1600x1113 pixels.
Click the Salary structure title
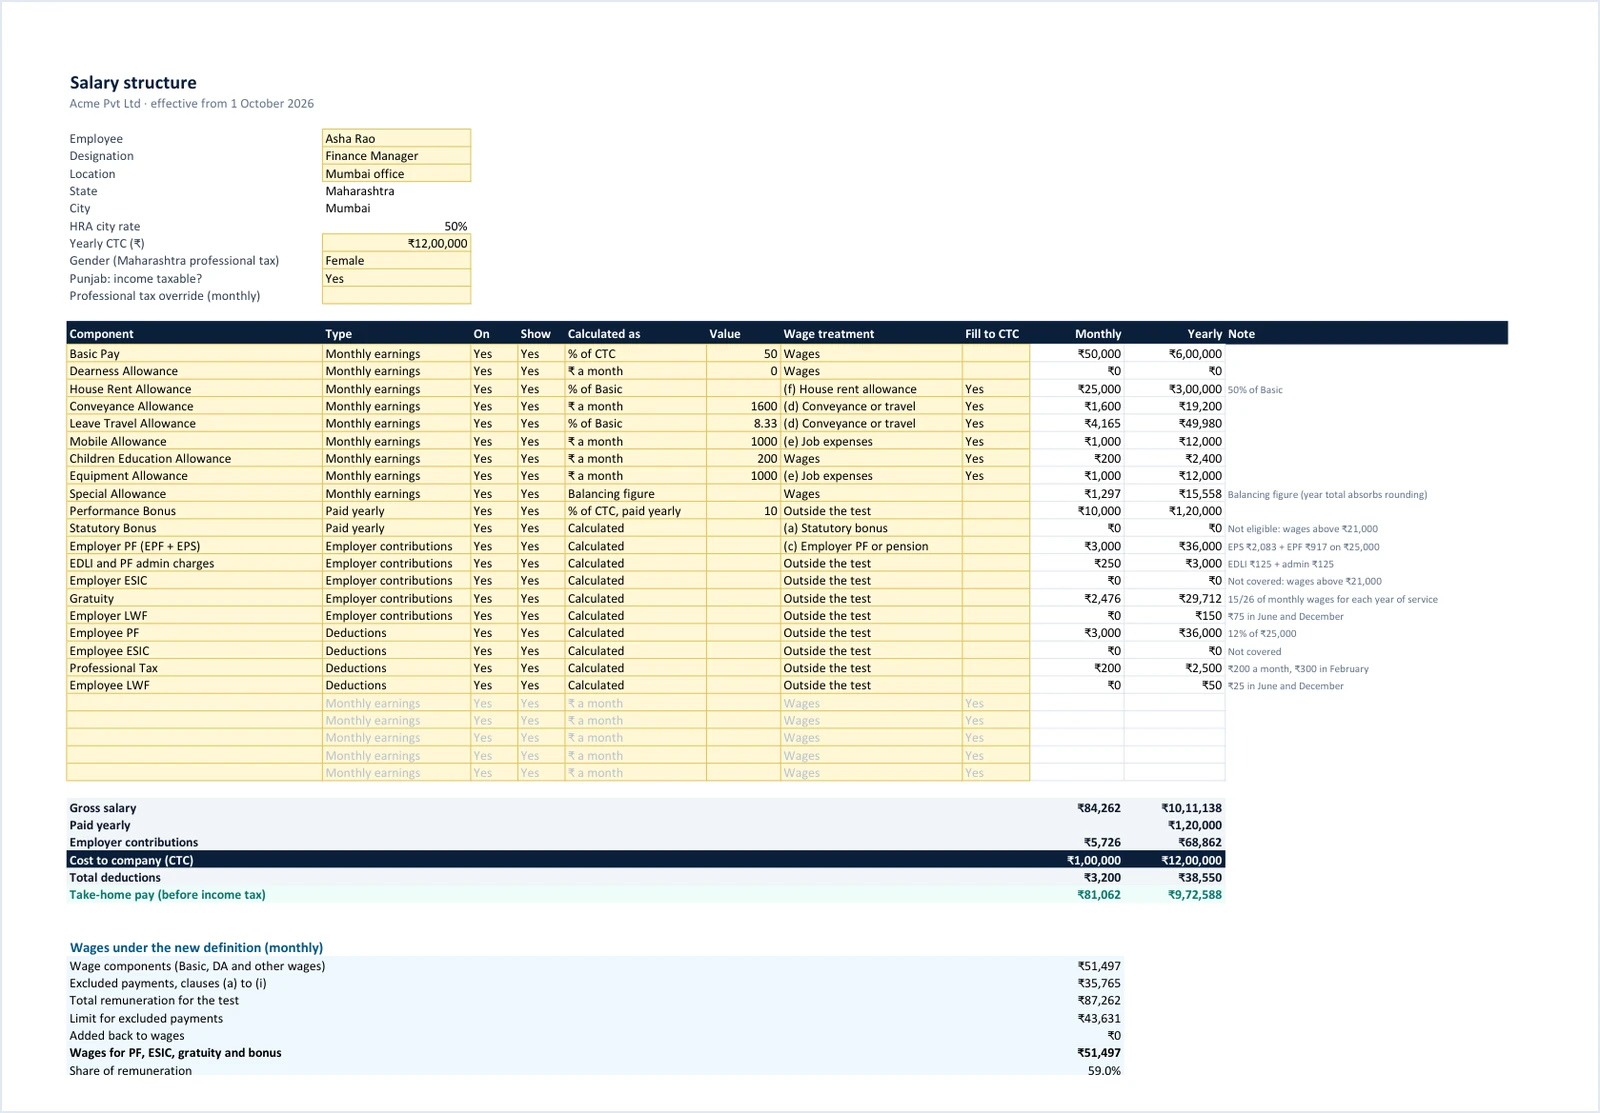pyautogui.click(x=133, y=83)
